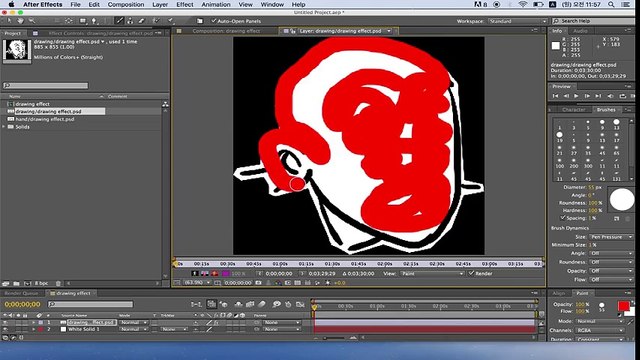The image size is (640, 360).
Task: Select the hand/drawing effect.psd project item
Action: pos(45,119)
